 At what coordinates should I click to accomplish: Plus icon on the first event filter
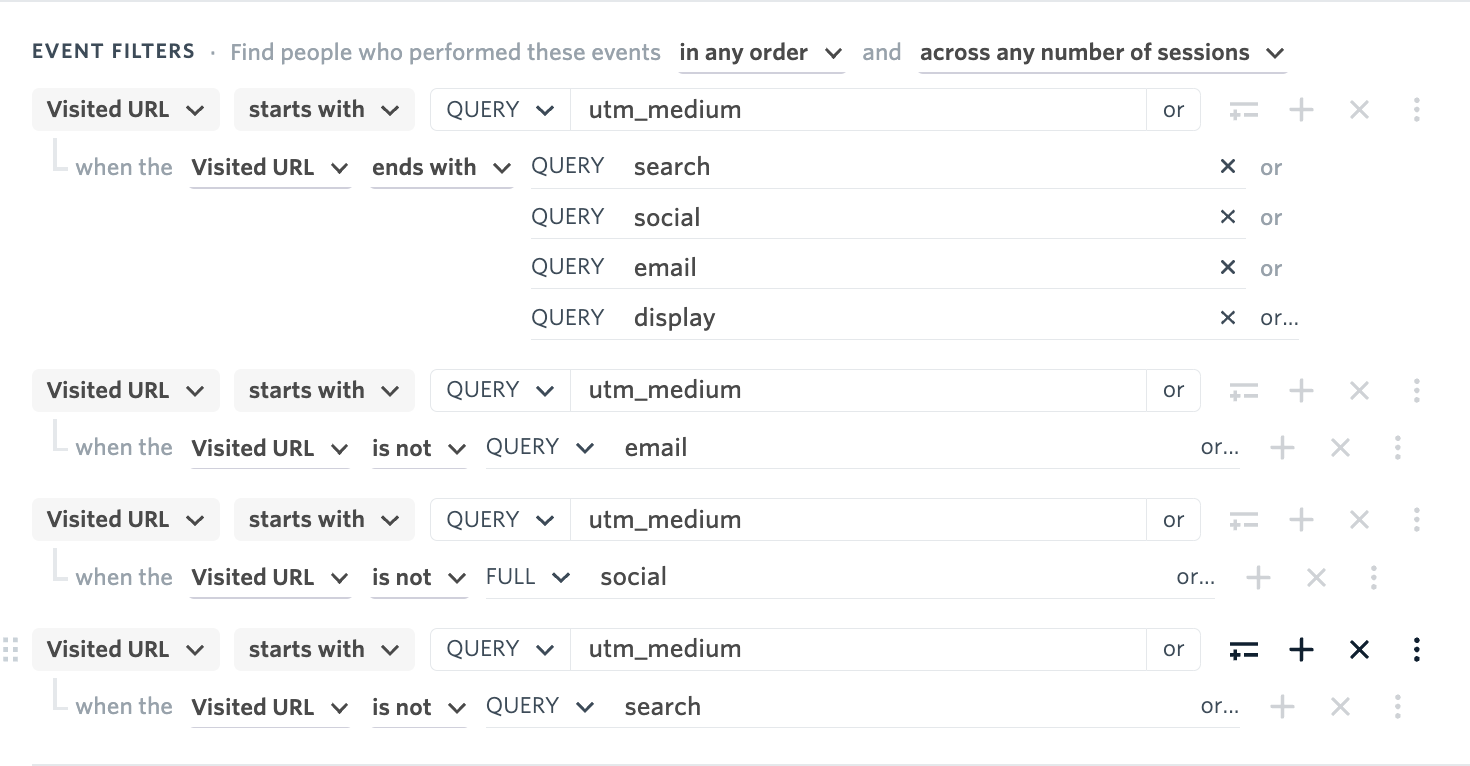(x=1301, y=110)
